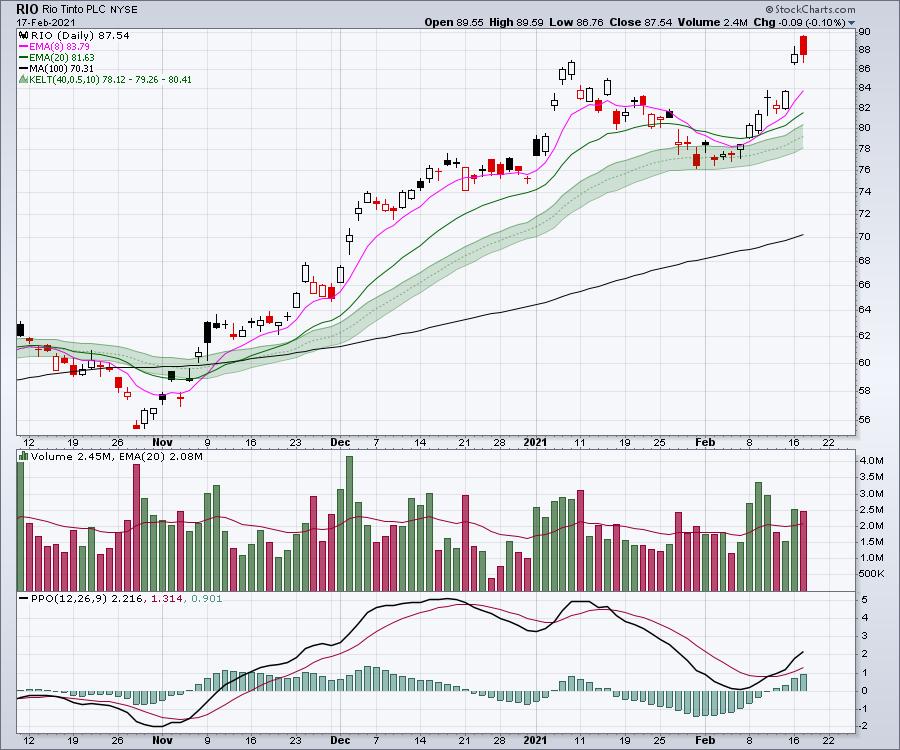900x750 pixels.
Task: Click the Volume panel bar-chart icon
Action: [x=22, y=456]
